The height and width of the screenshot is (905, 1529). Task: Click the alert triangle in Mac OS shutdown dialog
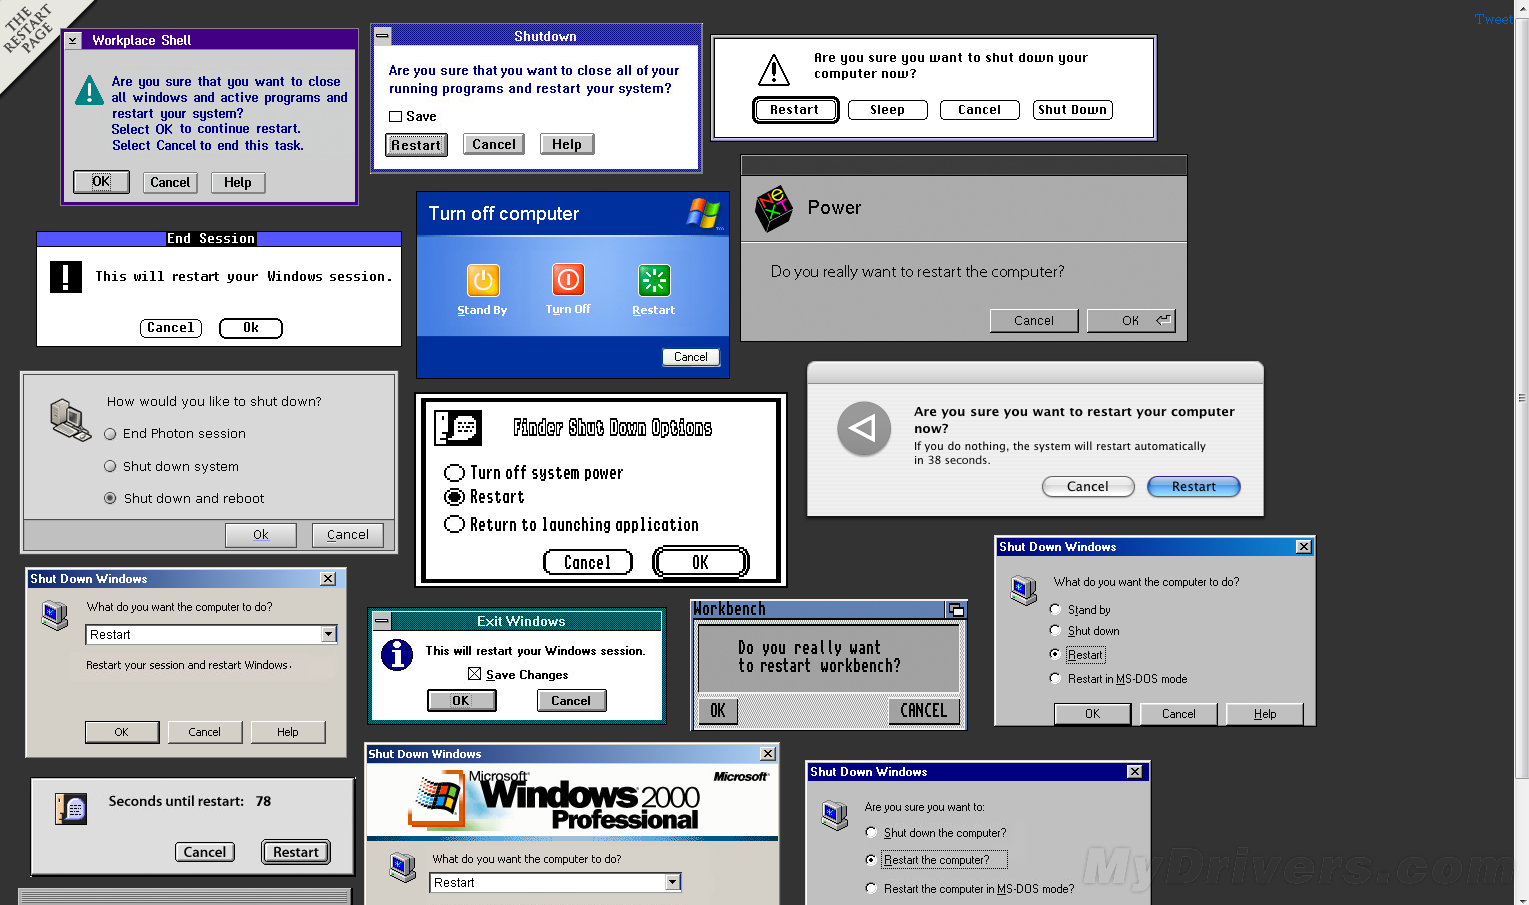[x=774, y=71]
